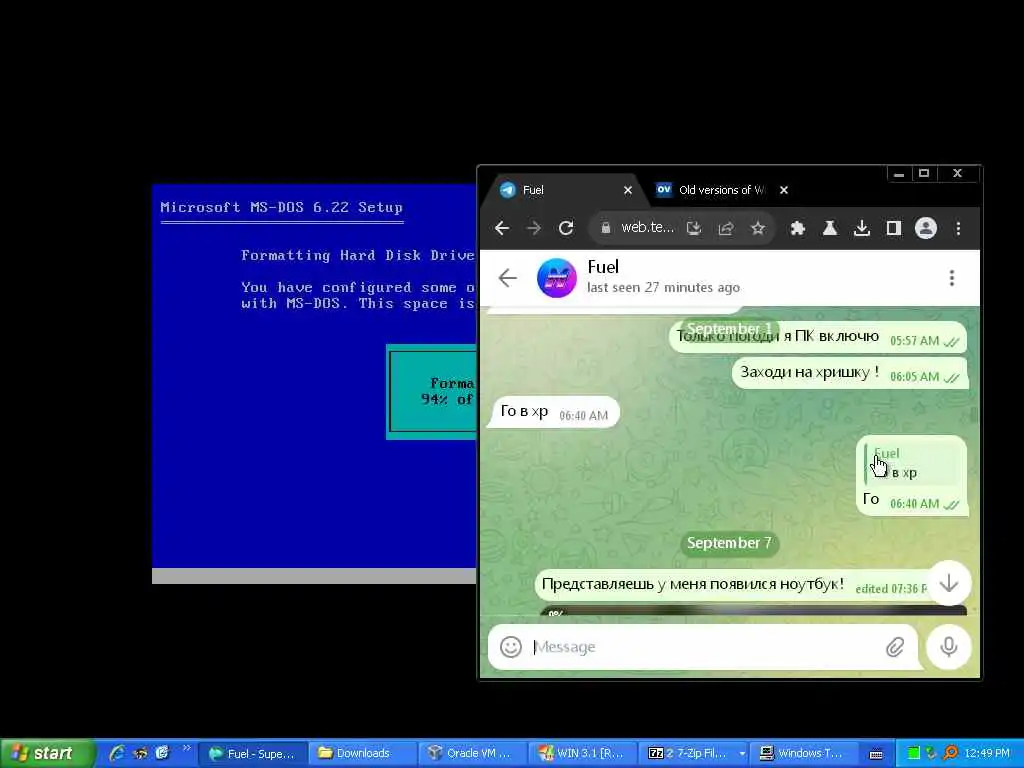This screenshot has width=1024, height=768.
Task: Open the emoji picker
Action: point(511,647)
